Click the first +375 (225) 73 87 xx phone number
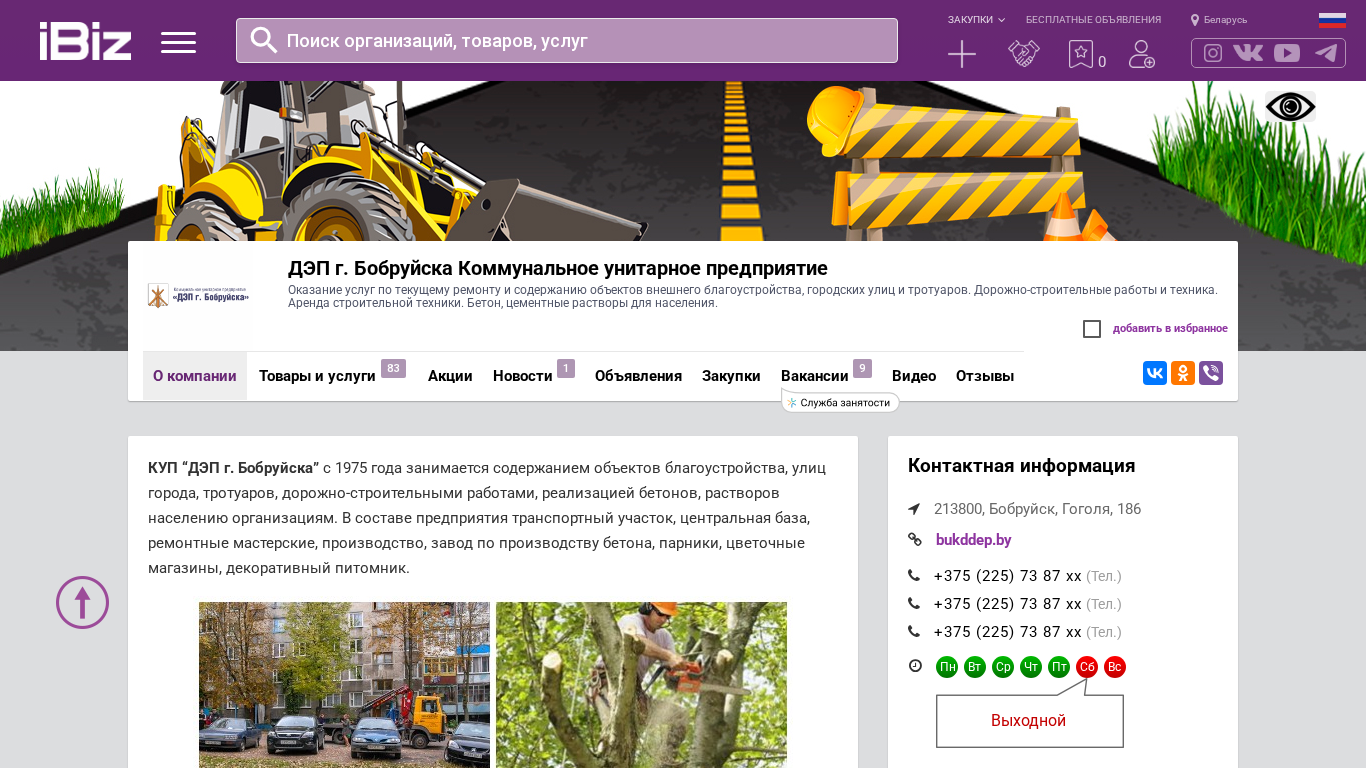Image resolution: width=1366 pixels, height=768 pixels. 1007,576
